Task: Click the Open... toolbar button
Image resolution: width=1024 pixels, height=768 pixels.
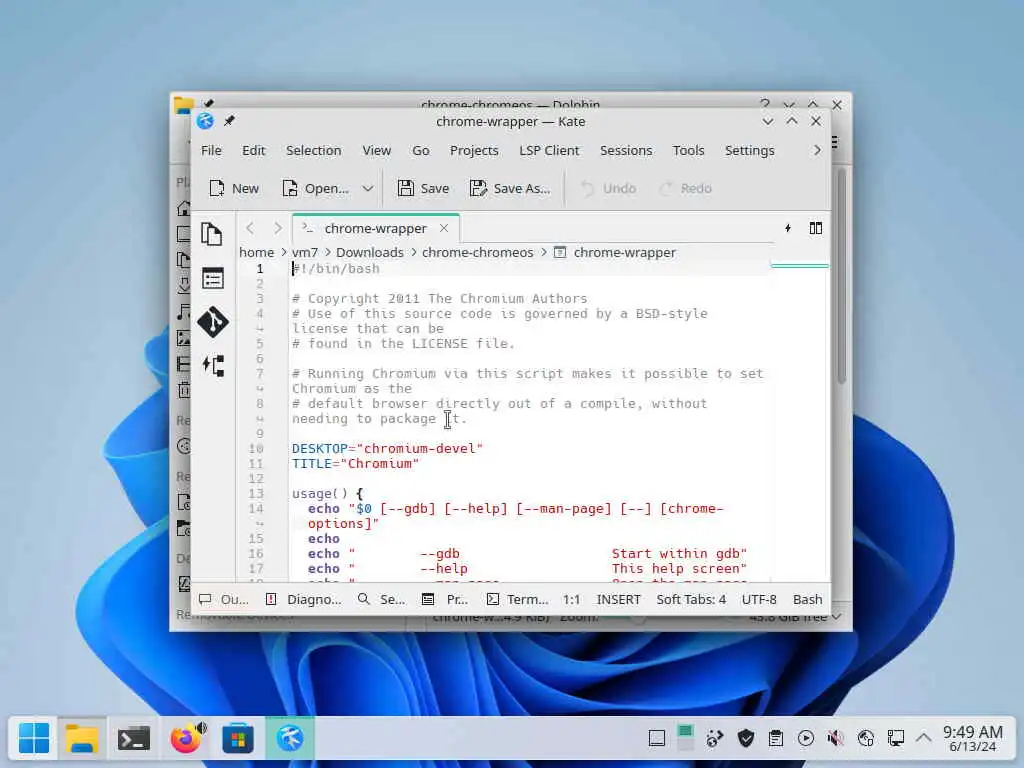Action: (x=315, y=189)
